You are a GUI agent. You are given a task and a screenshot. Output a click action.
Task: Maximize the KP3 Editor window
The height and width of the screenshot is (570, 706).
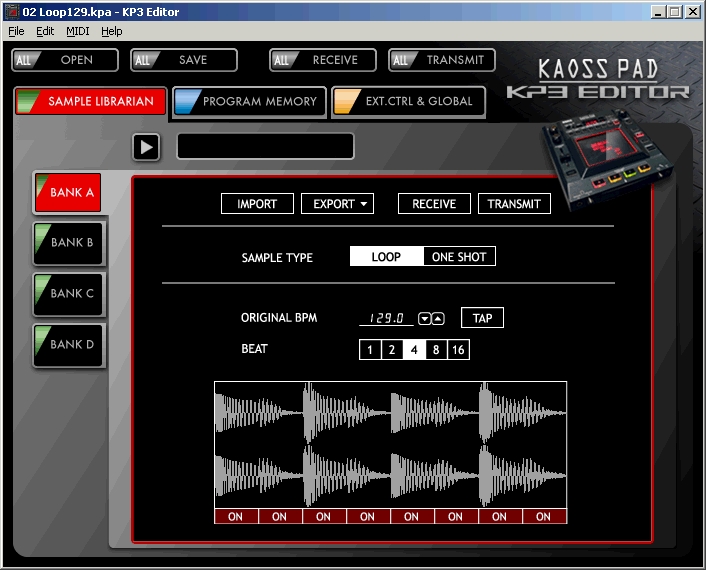[x=674, y=12]
